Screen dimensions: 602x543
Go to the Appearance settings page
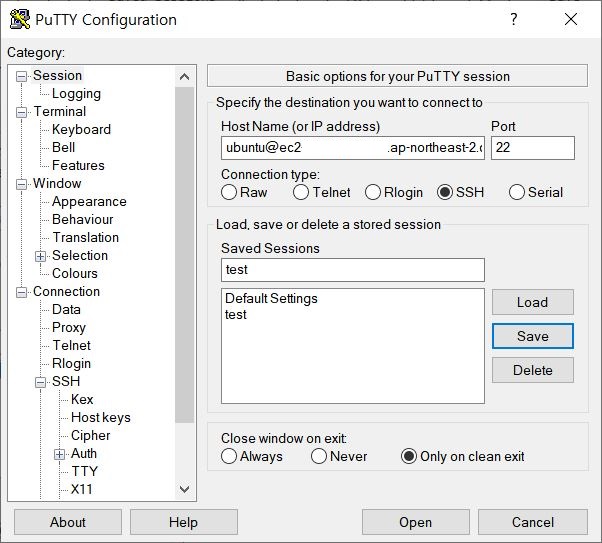point(89,201)
